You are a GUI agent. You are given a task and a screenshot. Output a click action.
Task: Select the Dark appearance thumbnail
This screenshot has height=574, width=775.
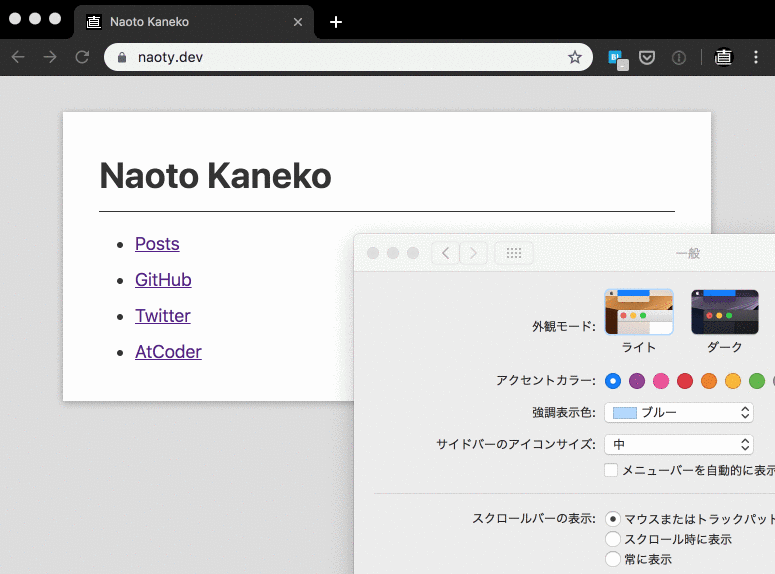coord(724,312)
